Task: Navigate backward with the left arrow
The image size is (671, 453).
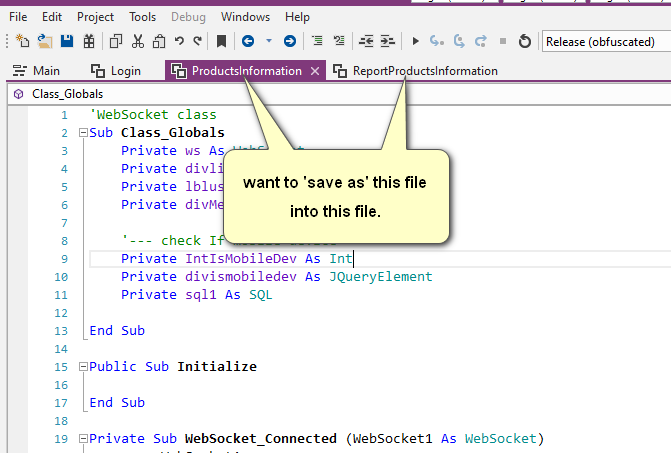Action: click(248, 41)
